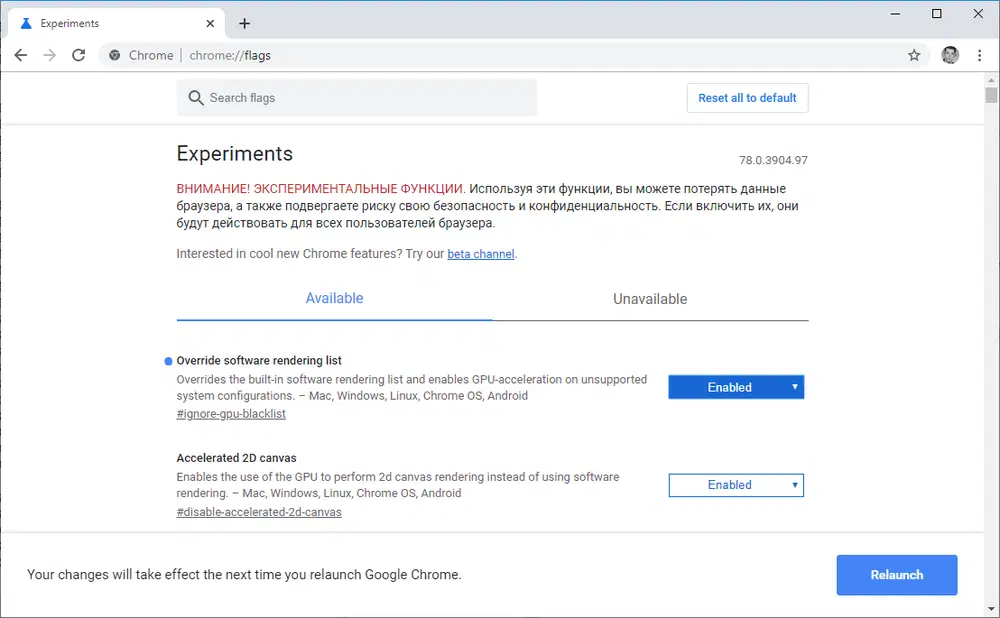Click Reset all to default
Viewport: 1000px width, 618px height.
747,98
